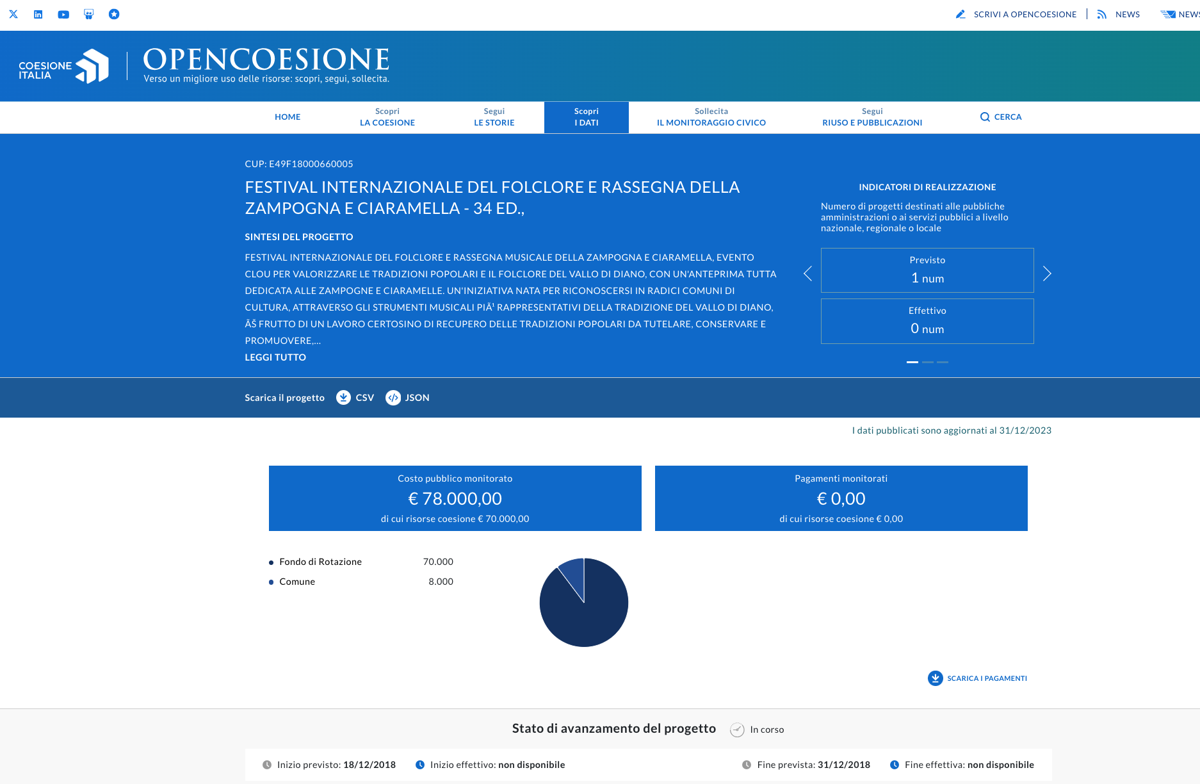Go to Segui Le Storie section
Screen dimensions: 1200x784
click(x=494, y=117)
